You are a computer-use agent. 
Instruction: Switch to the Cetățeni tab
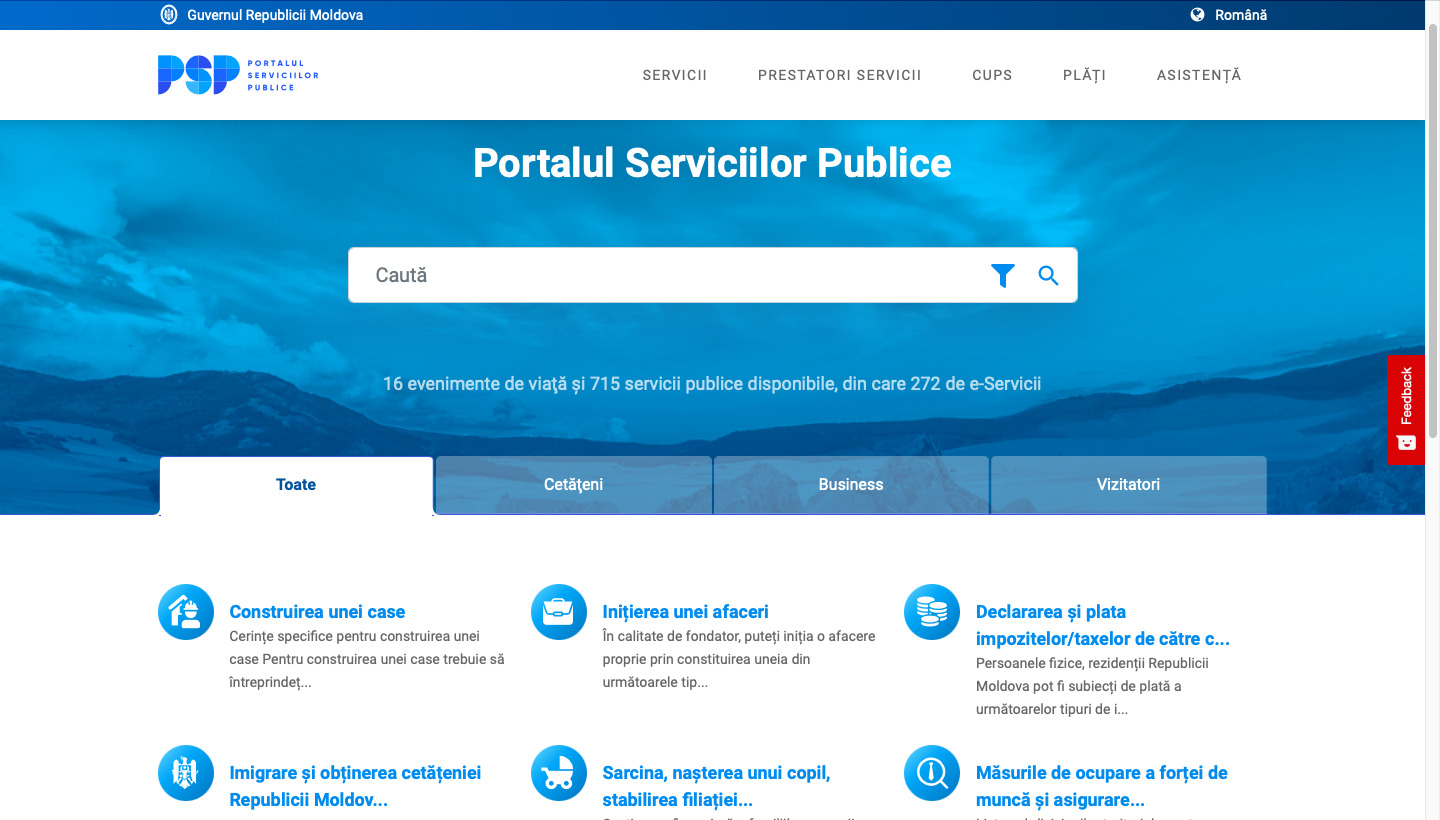coord(573,485)
